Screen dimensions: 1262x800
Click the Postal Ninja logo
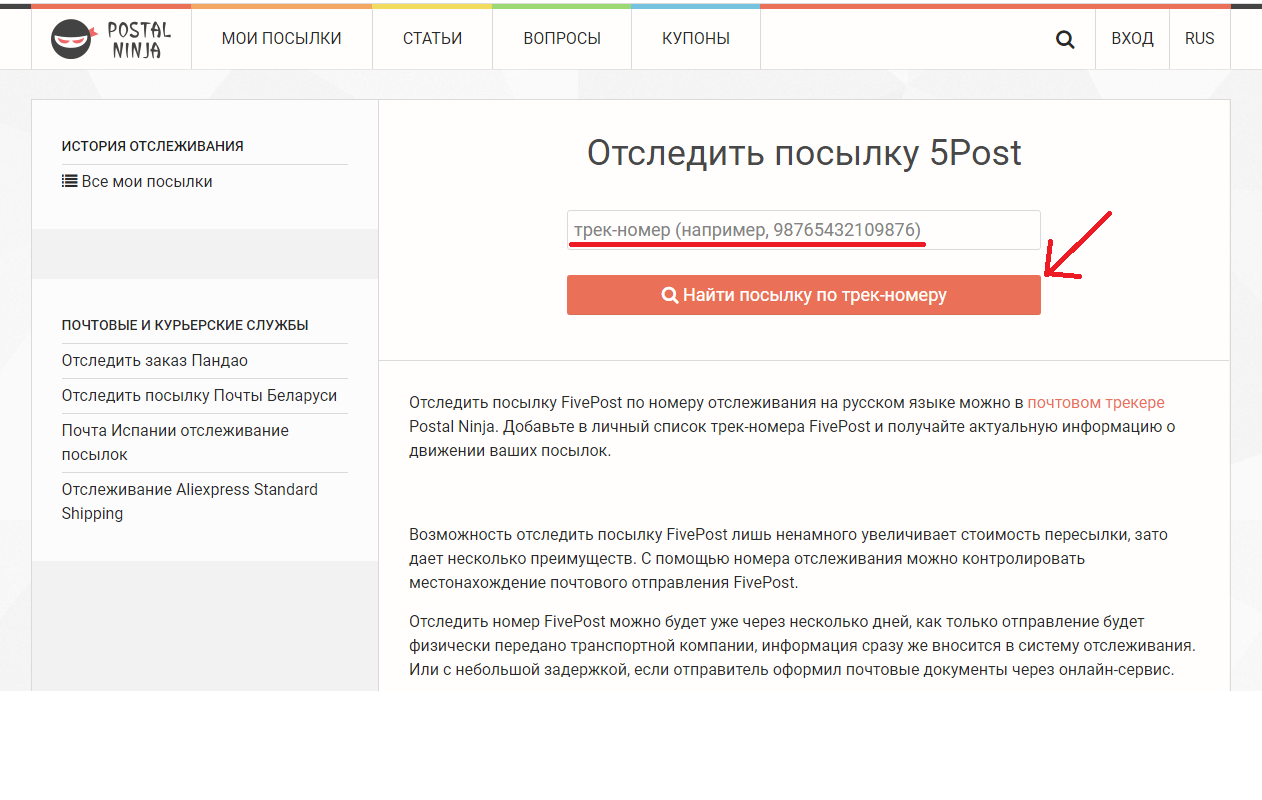click(111, 39)
